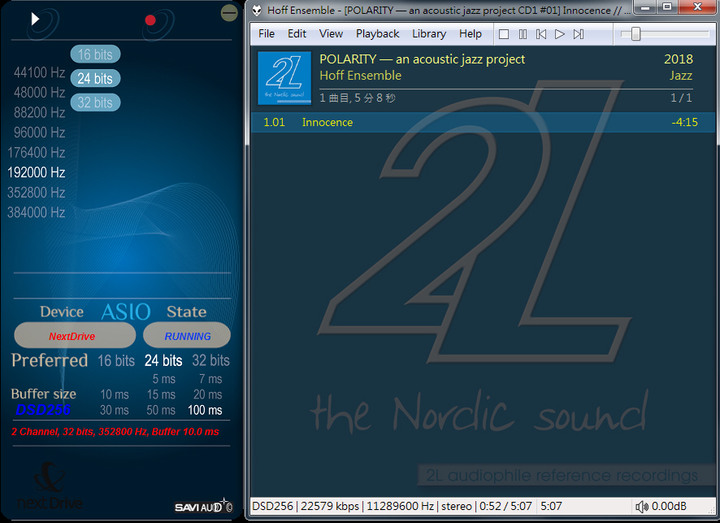Screen dimensions: 720x523
Task: Skip to previous track
Action: pyautogui.click(x=541, y=34)
